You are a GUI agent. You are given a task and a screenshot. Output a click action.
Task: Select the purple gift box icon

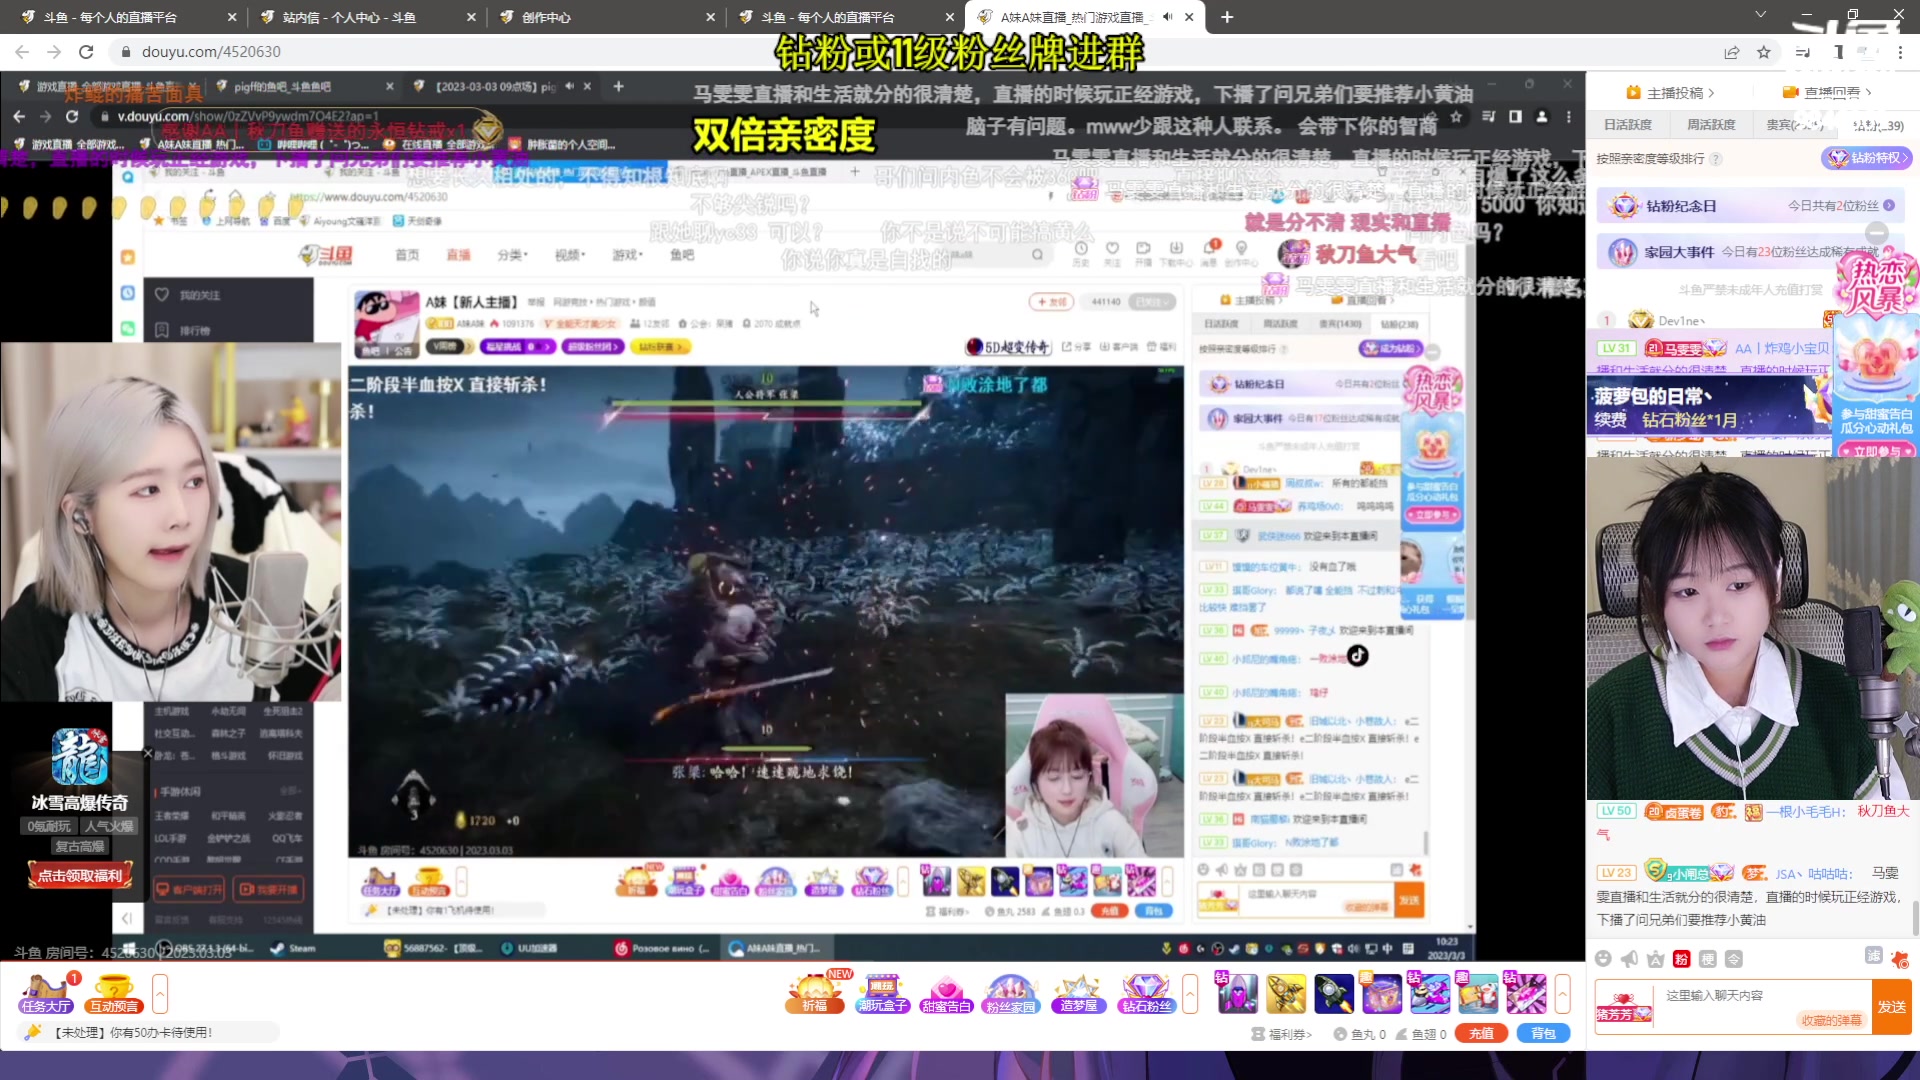point(1382,994)
